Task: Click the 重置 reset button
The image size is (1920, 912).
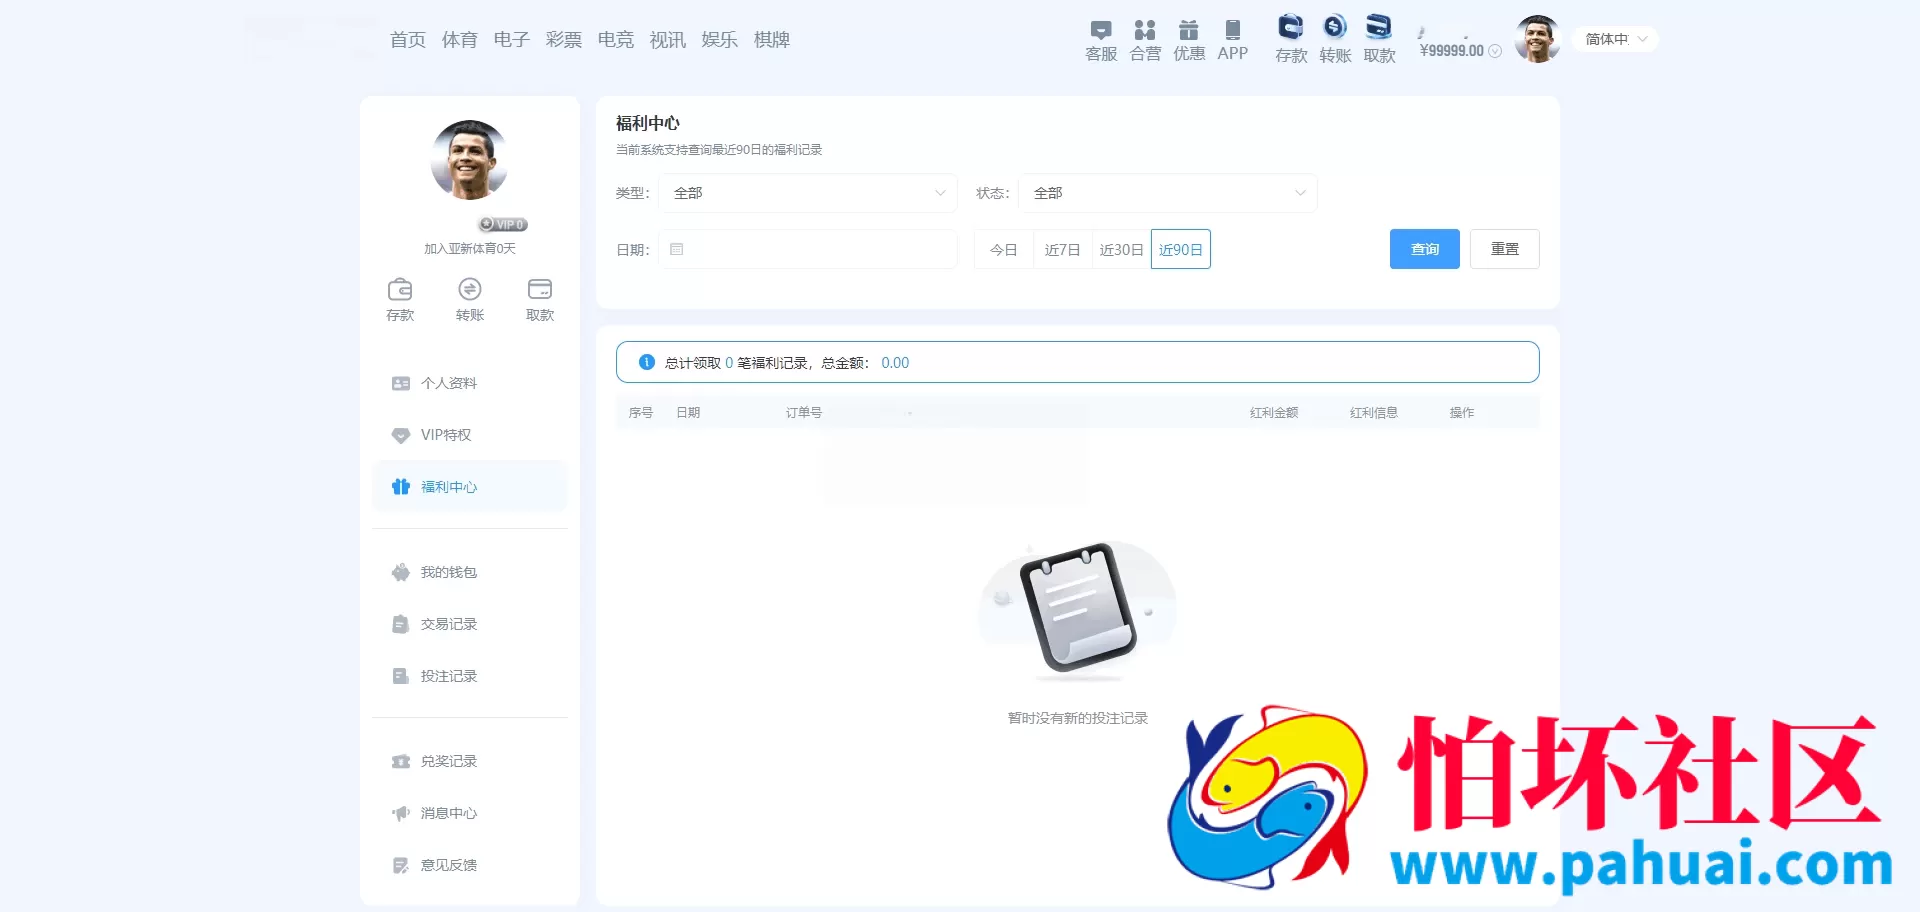Action: (x=1505, y=249)
